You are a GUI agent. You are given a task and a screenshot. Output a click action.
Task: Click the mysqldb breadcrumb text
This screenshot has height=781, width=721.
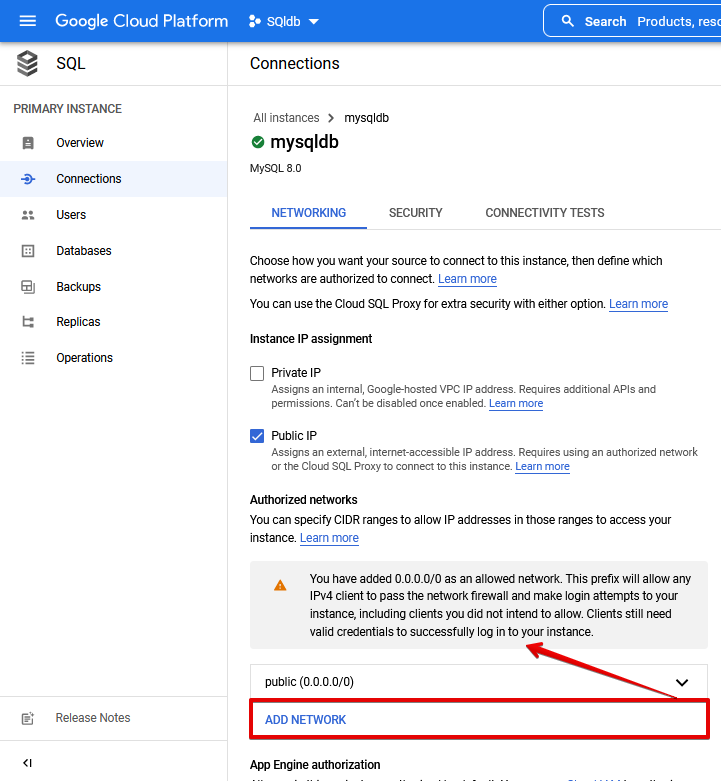pos(366,118)
